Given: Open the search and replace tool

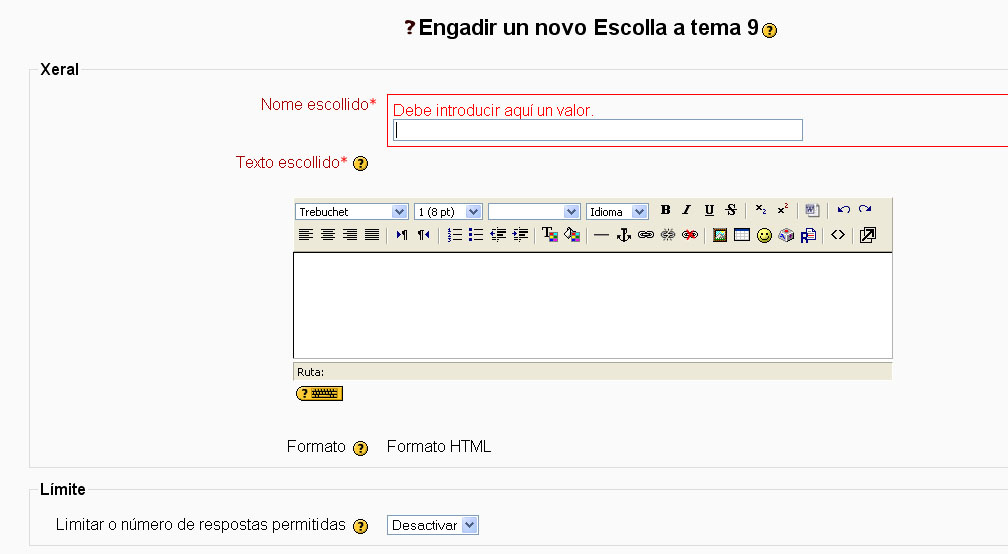Looking at the screenshot, I should (x=808, y=235).
